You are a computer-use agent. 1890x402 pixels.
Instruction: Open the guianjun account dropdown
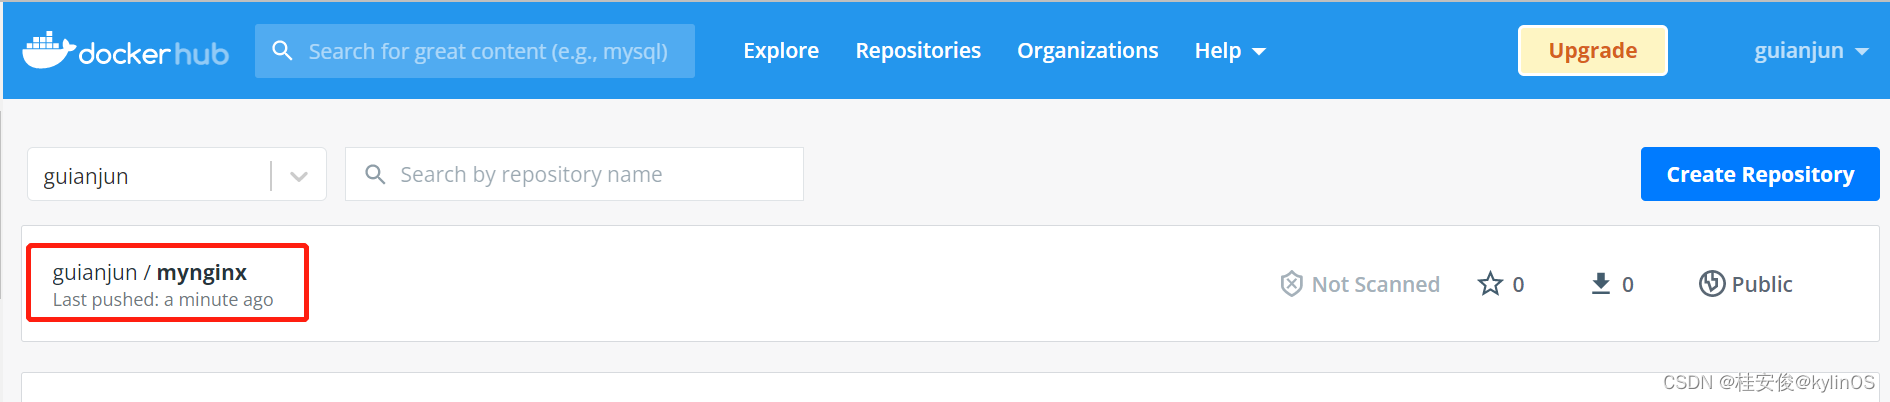point(1811,51)
